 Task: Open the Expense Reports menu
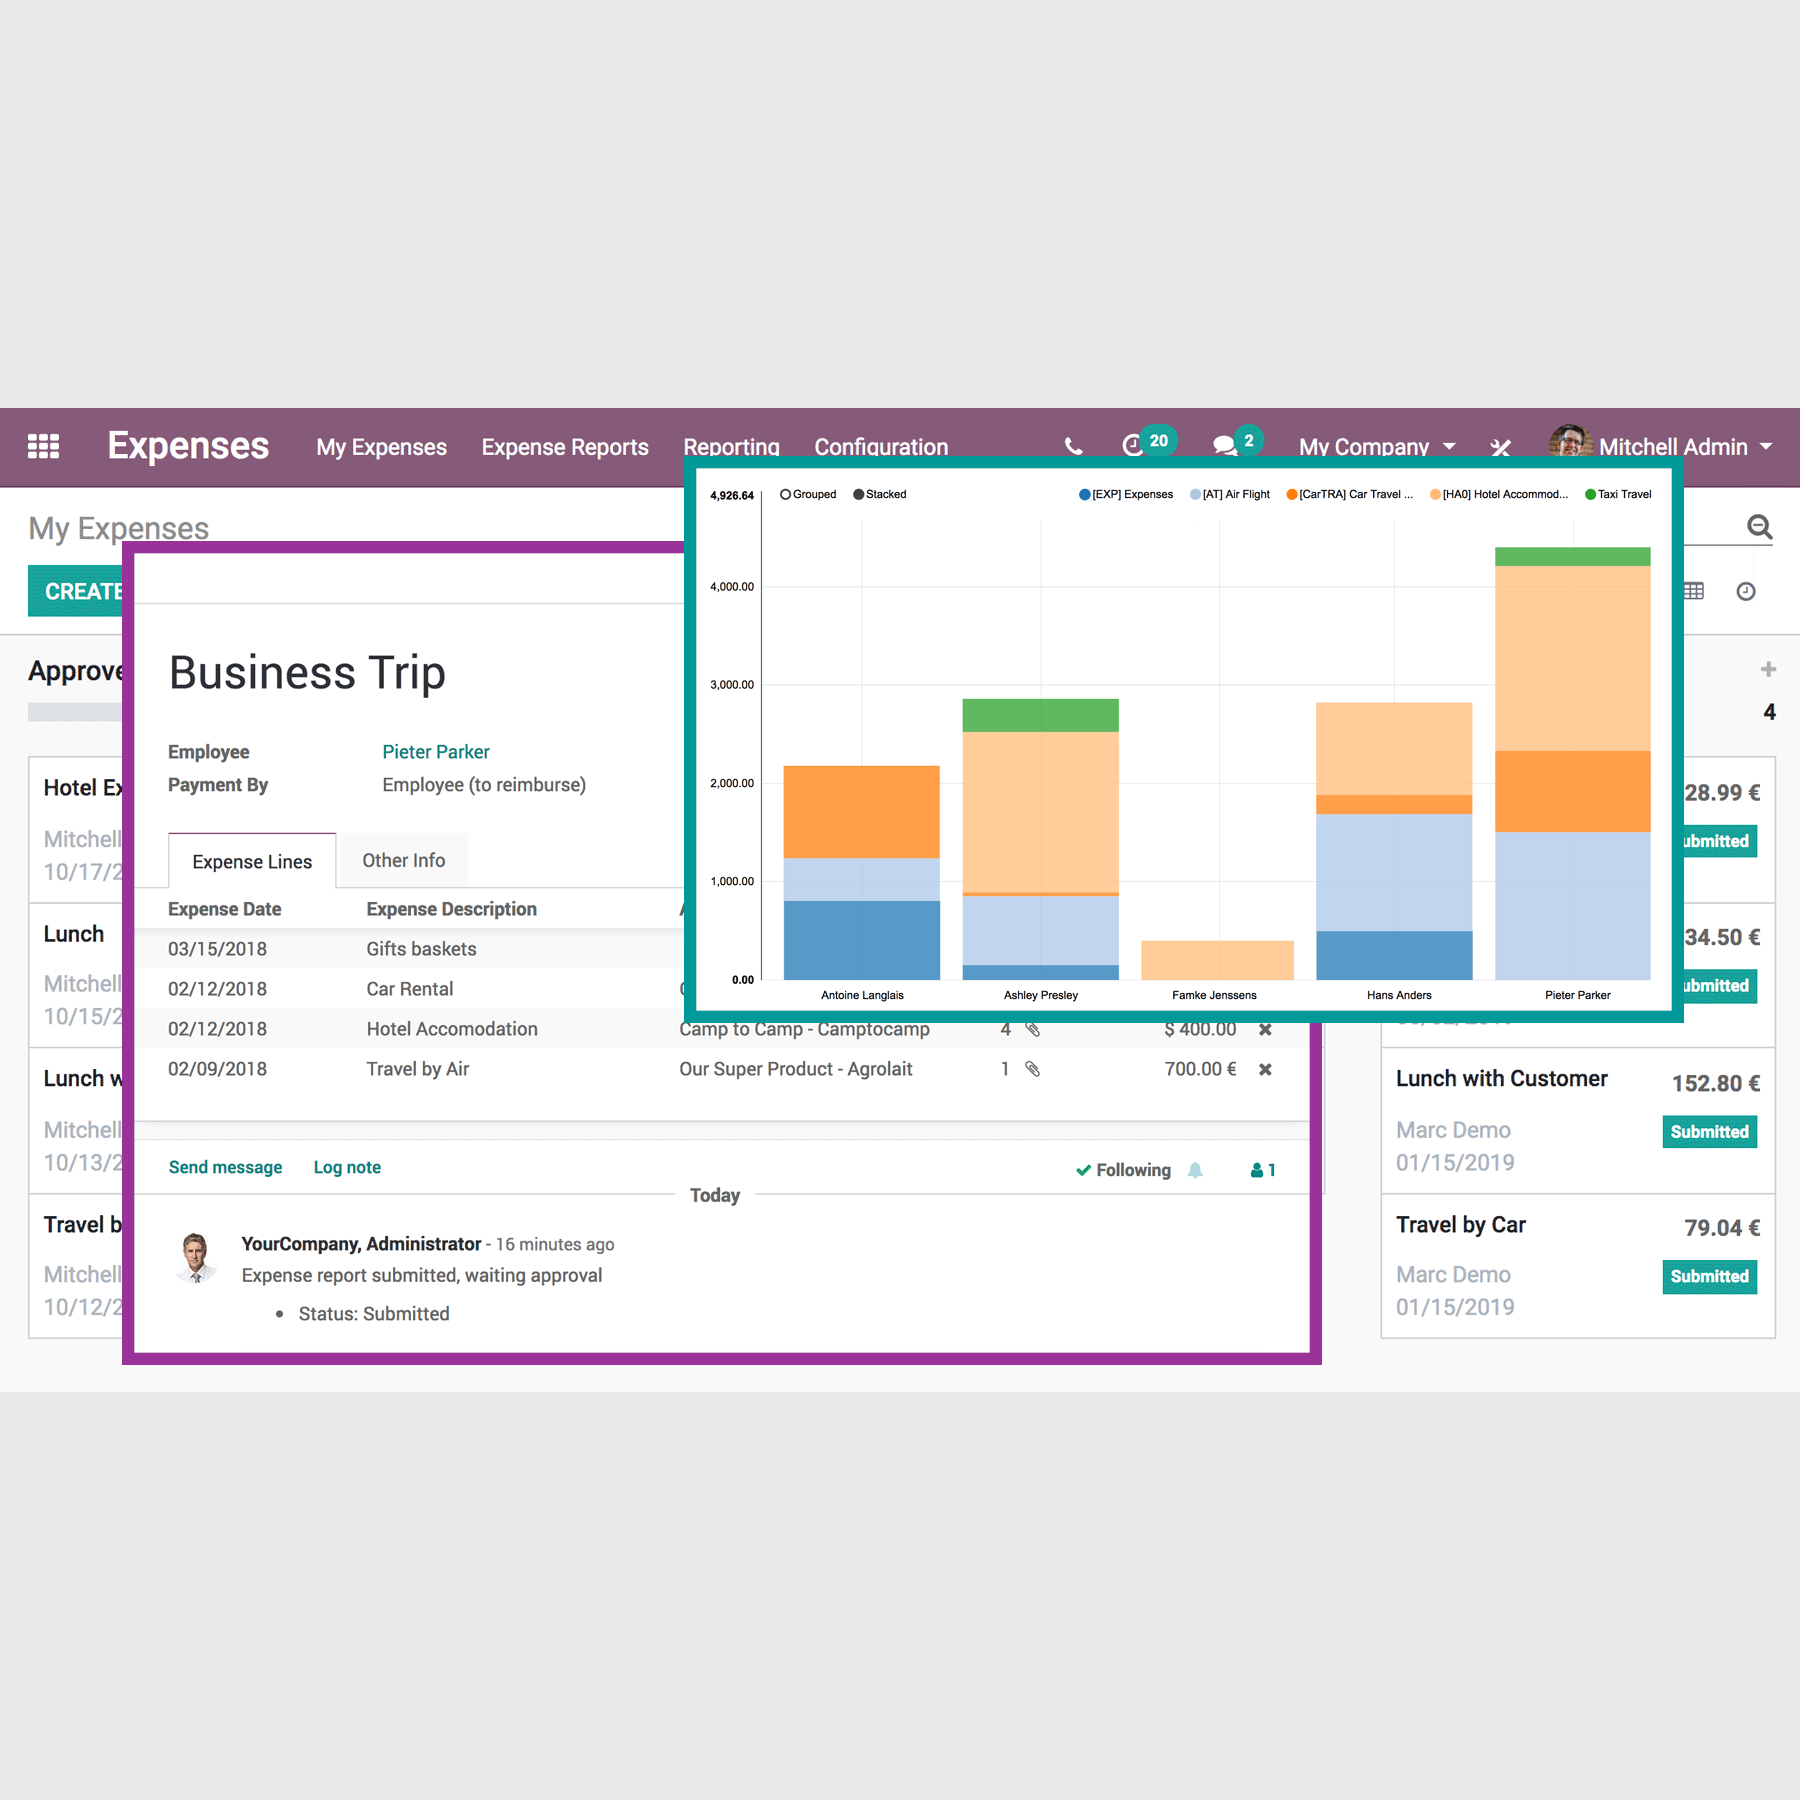[565, 447]
